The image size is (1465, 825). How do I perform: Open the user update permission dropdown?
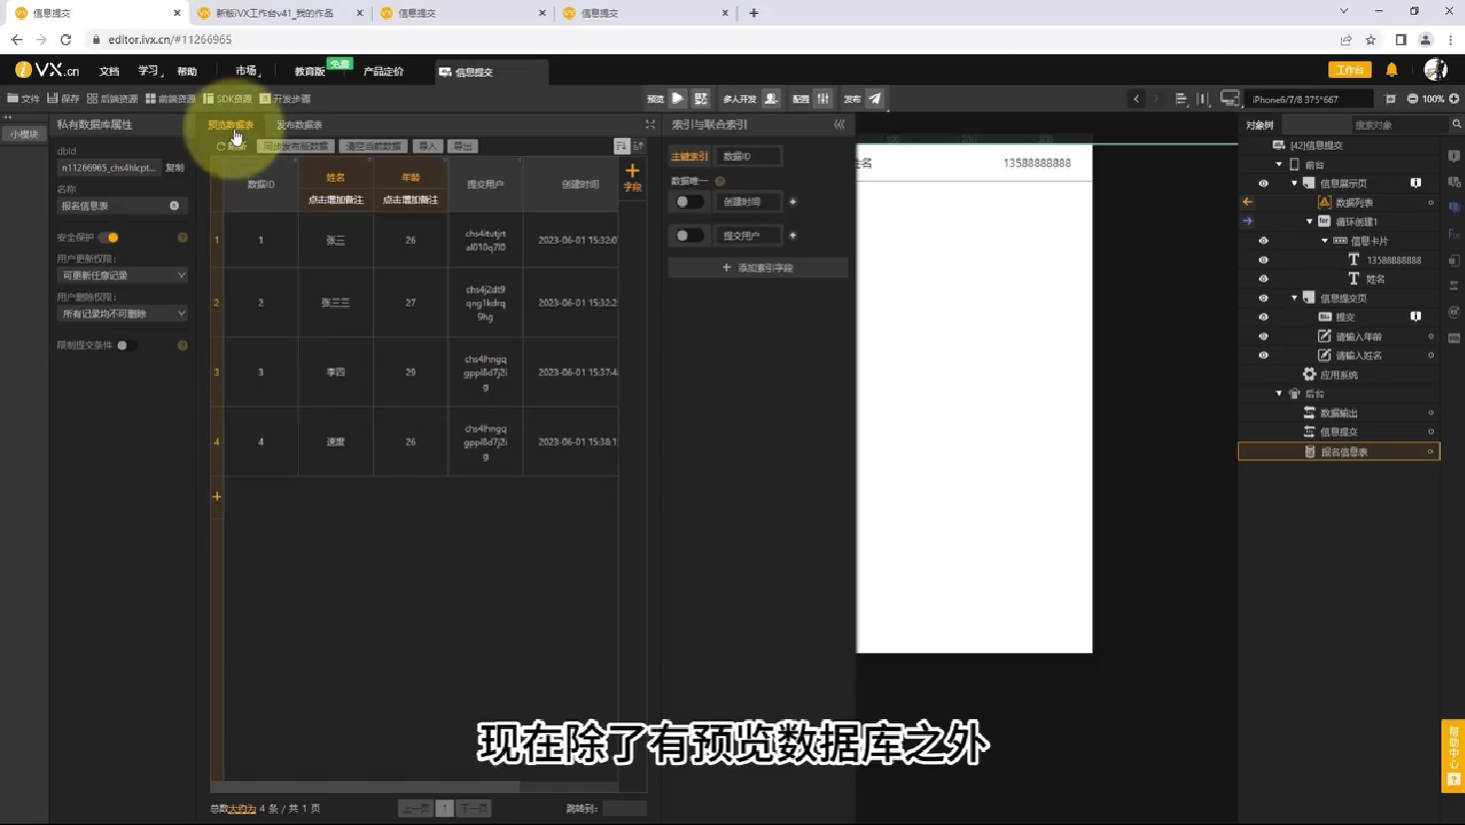pos(122,275)
